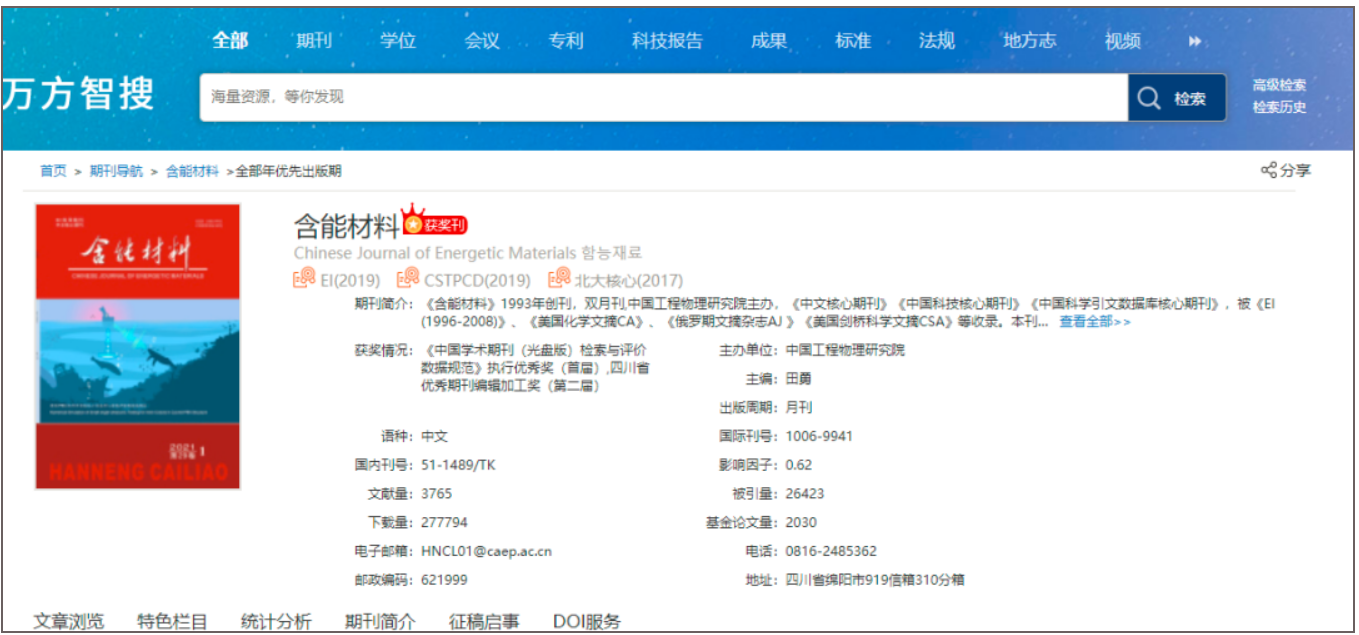
Task: Open the 征稿启事 tab
Action: point(484,621)
